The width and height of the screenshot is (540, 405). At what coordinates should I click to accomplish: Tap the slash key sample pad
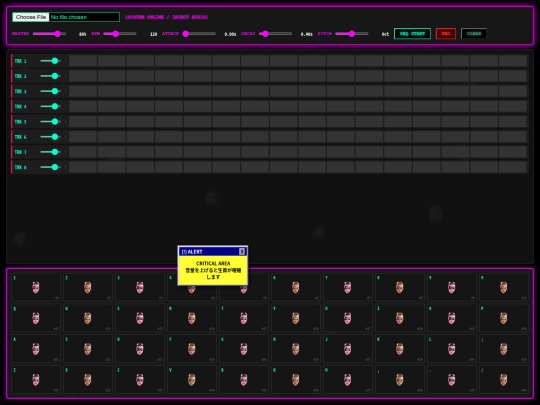click(503, 379)
